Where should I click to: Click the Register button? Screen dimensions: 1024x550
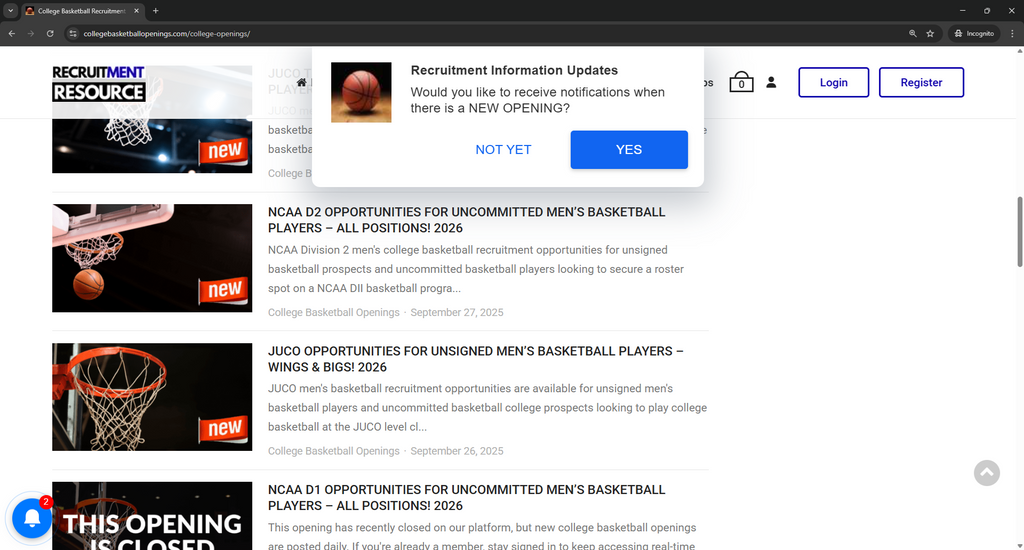(x=921, y=82)
